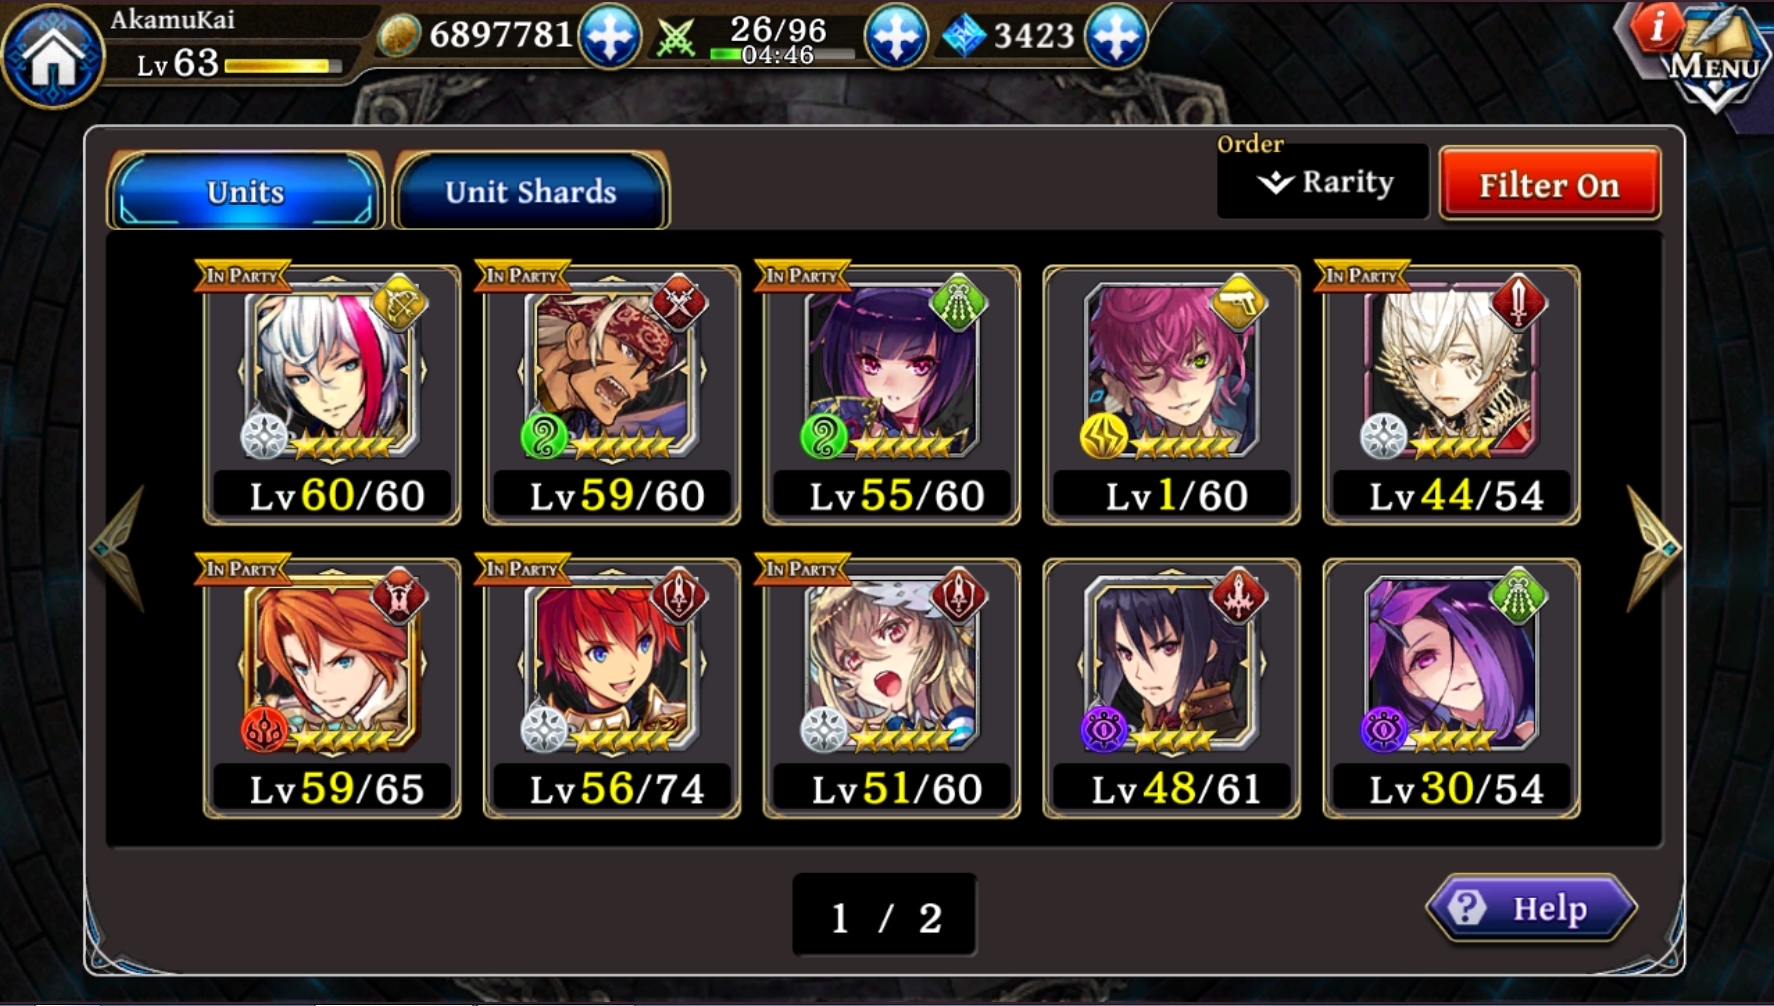
Task: Buy more gems with plus icon
Action: click(x=1116, y=37)
